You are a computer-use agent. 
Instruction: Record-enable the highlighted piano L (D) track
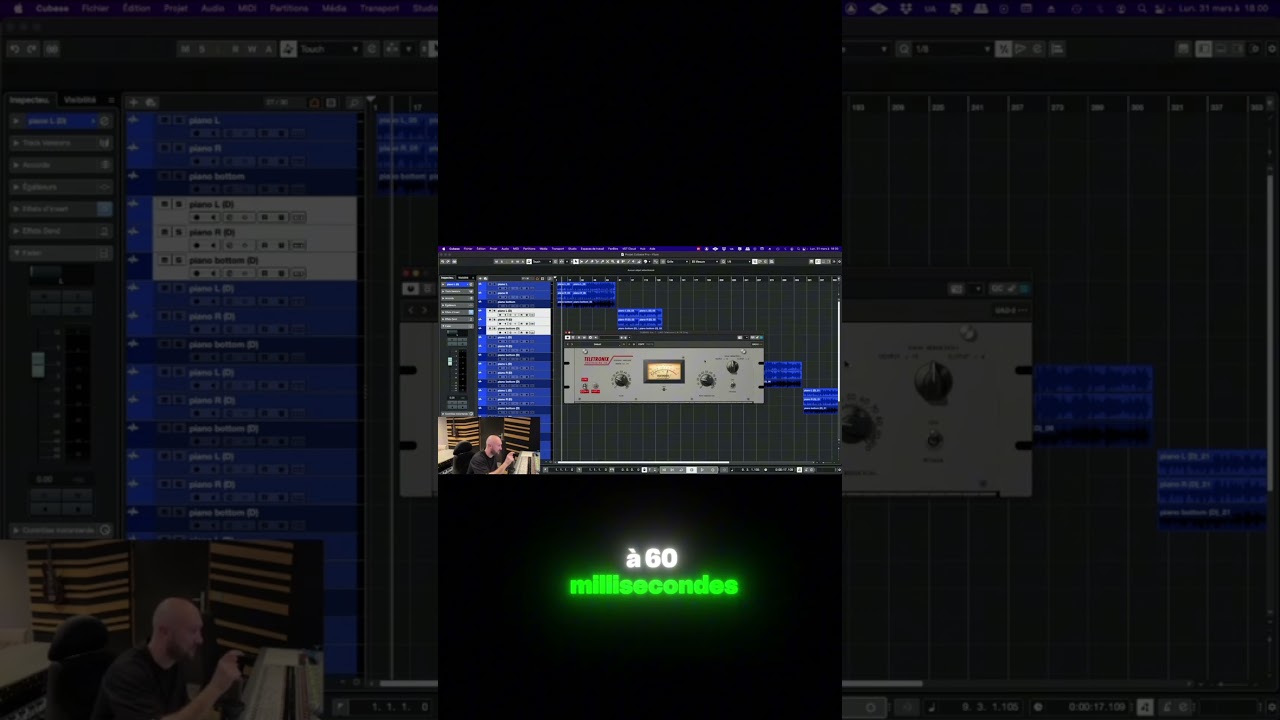(197, 217)
